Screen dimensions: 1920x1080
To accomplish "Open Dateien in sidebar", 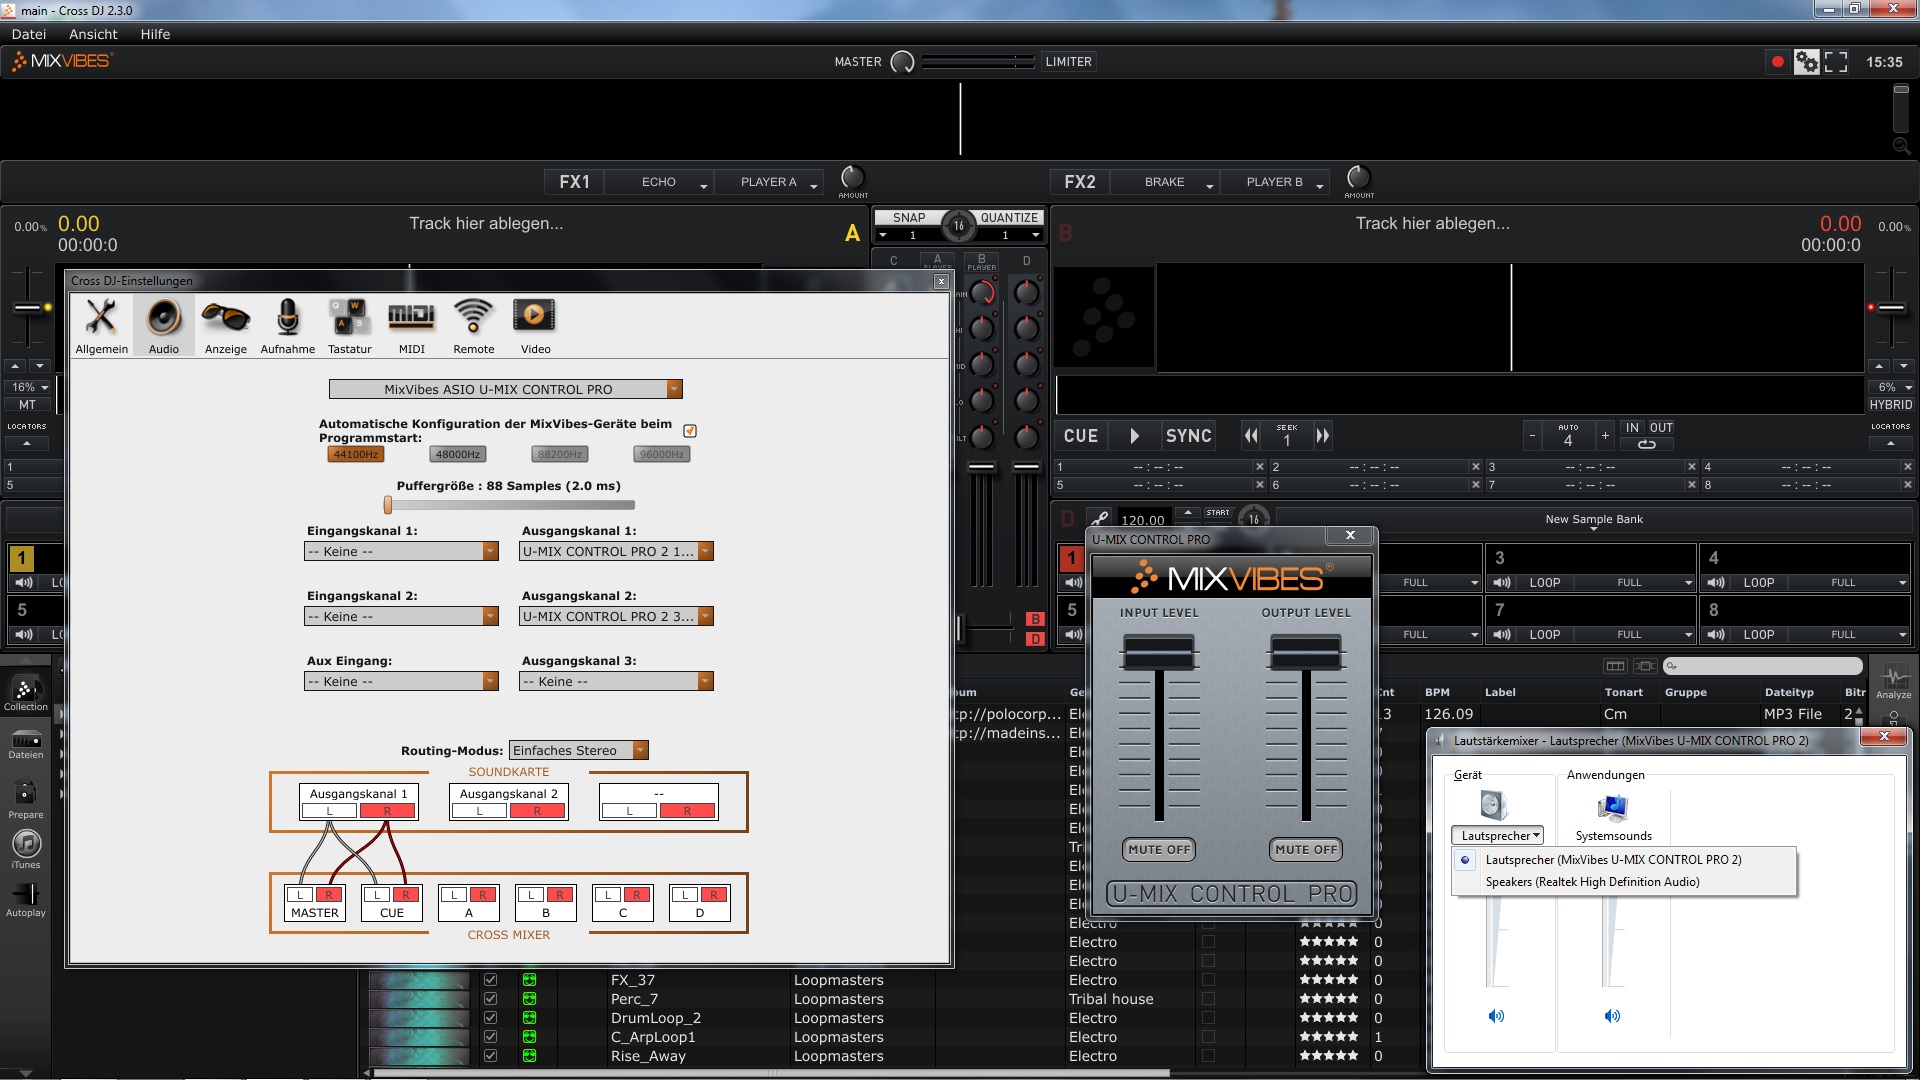I will [x=25, y=745].
